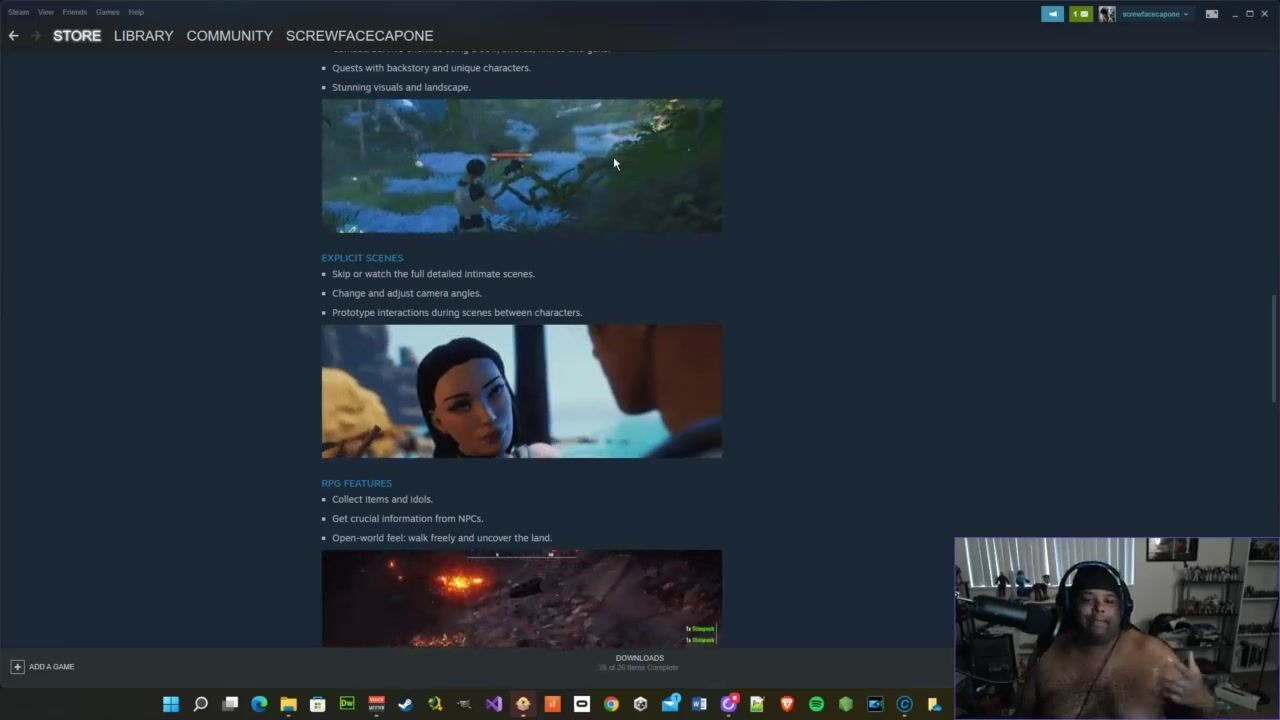Click the plus icon beside Add a Game

(17, 667)
